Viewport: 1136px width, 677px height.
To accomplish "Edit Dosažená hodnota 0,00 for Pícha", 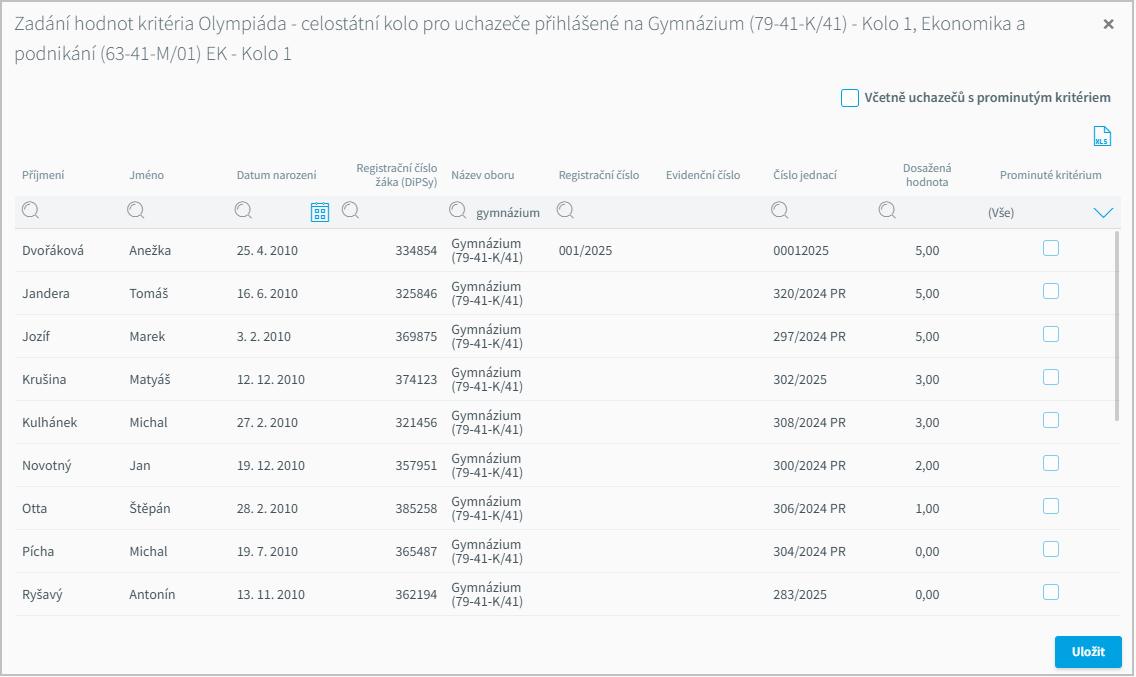I will (927, 552).
